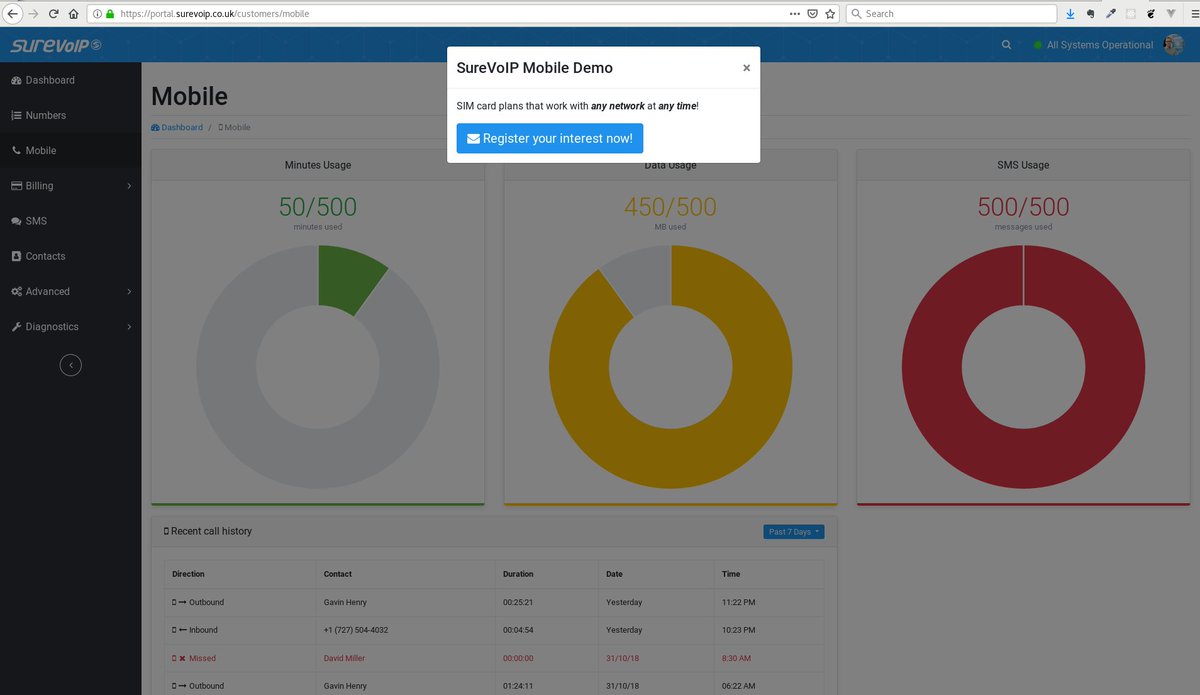
Task: Close the SureVoIP Mobile Demo dialog
Action: coord(746,68)
